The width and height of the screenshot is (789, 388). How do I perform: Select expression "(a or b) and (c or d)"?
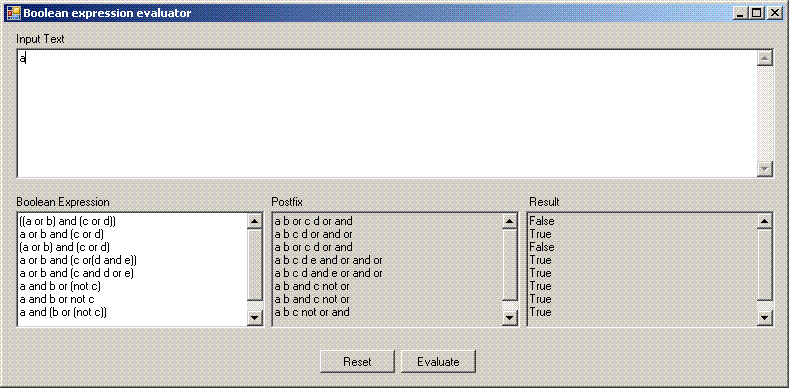tap(64, 247)
